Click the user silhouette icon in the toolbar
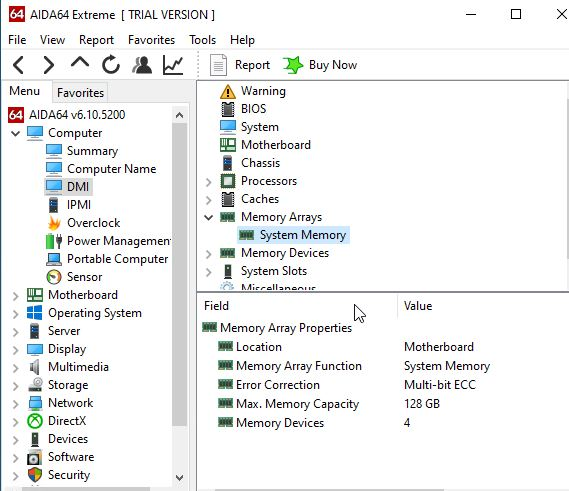 click(x=142, y=65)
